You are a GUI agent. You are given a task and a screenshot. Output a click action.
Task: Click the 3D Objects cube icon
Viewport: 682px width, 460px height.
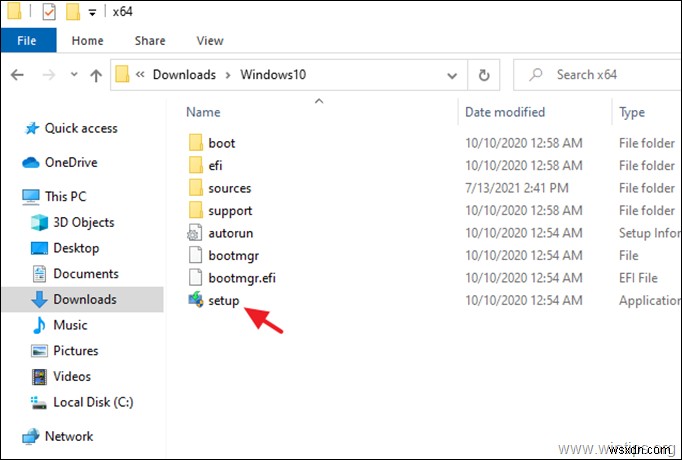click(x=39, y=223)
